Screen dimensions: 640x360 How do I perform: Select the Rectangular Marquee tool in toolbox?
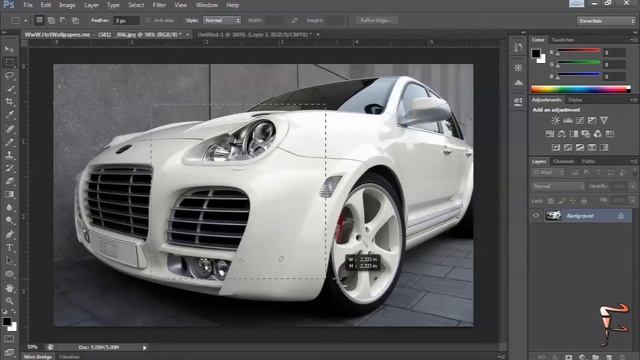click(x=9, y=62)
